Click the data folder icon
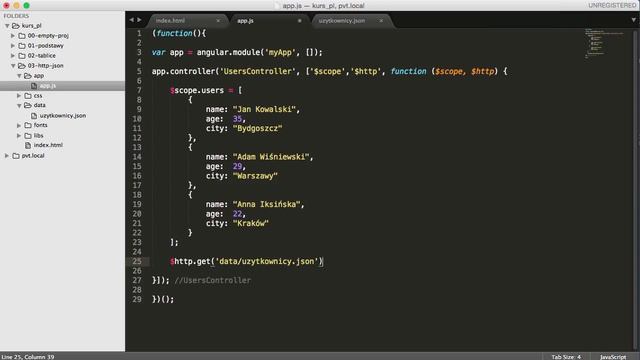This screenshot has height=360, width=640. click(28, 106)
